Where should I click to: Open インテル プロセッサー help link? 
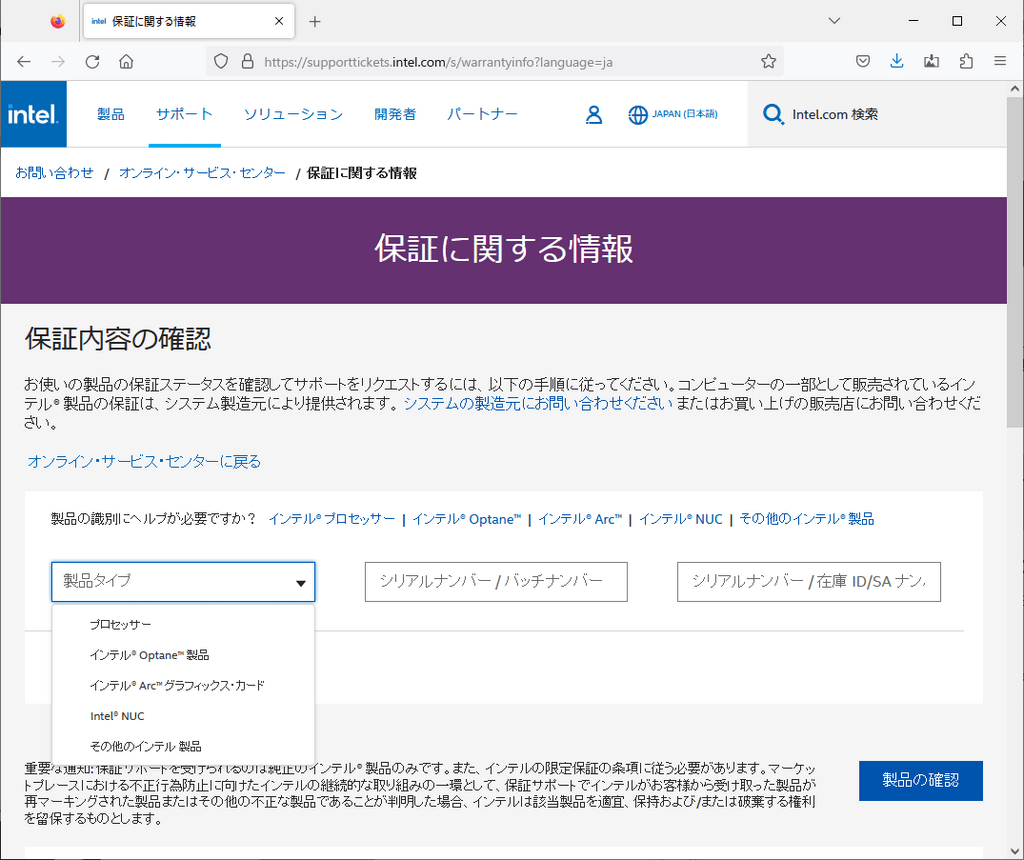click(x=332, y=519)
